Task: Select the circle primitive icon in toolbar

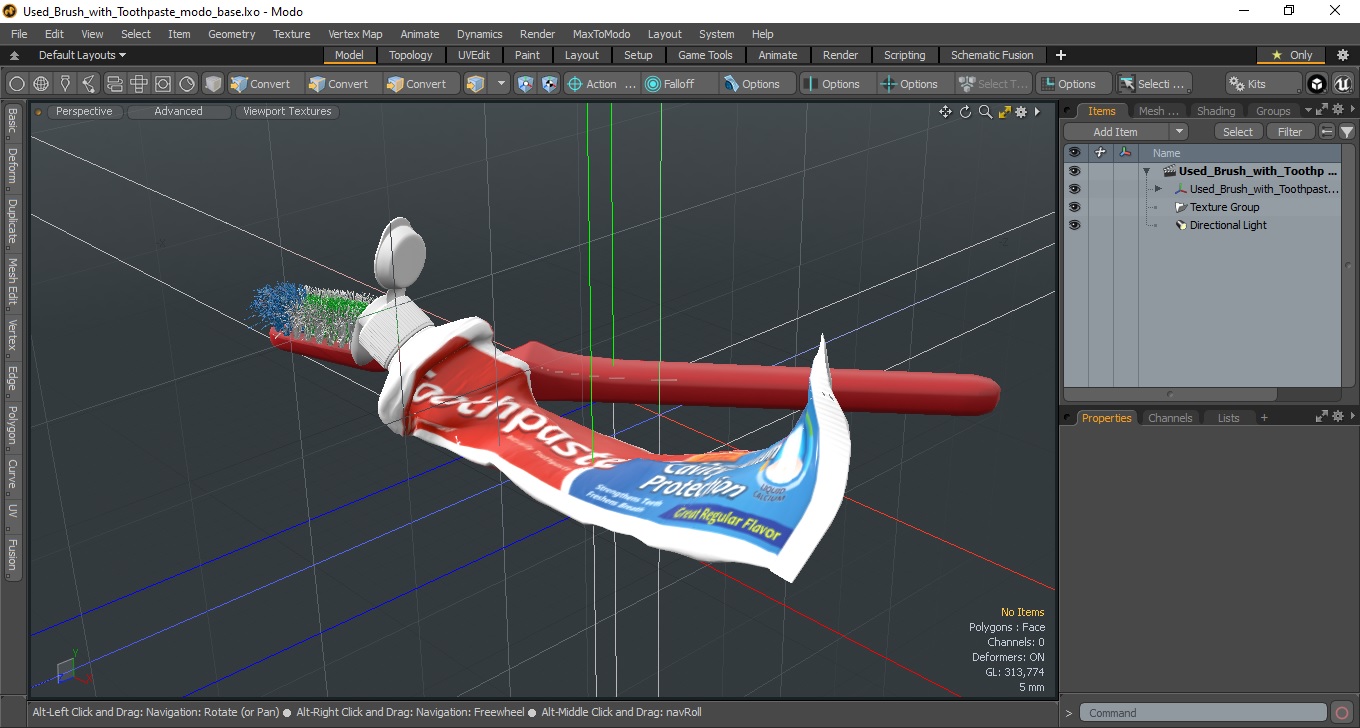Action: click(16, 84)
